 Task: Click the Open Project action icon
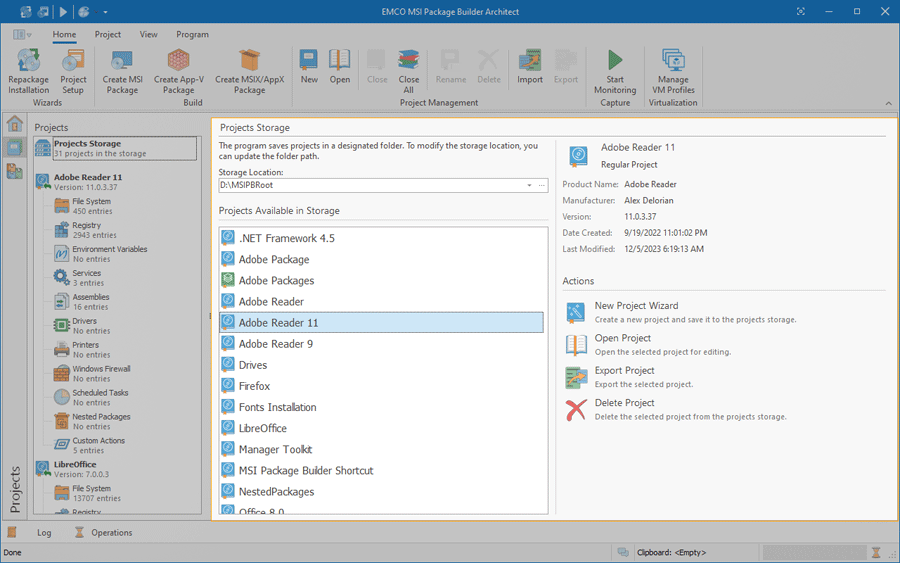pyautogui.click(x=576, y=345)
